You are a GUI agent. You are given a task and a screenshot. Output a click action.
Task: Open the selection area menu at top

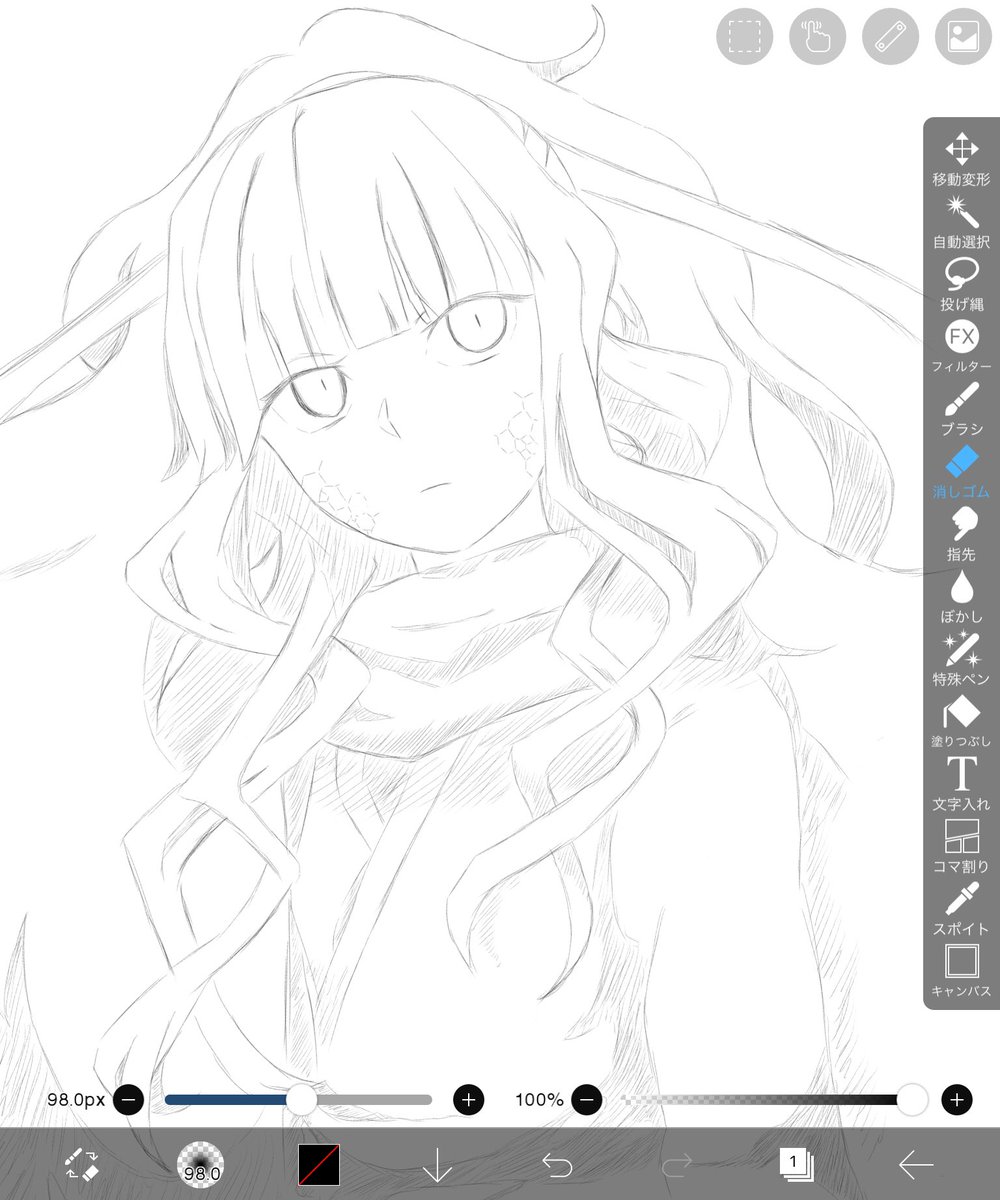coord(744,37)
